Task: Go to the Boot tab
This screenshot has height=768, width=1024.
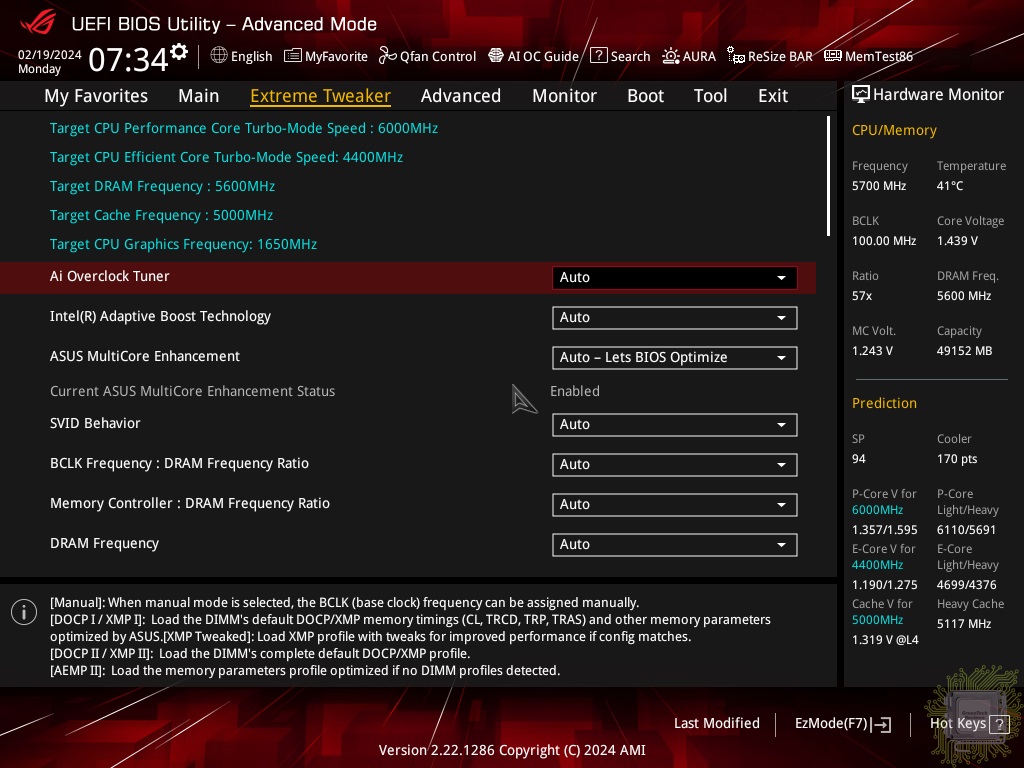Action: point(645,96)
